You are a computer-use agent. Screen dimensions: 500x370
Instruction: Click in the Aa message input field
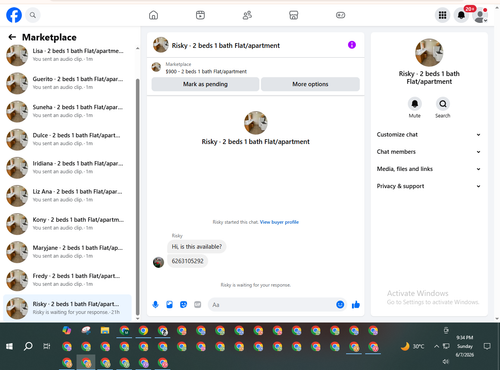[272, 305]
